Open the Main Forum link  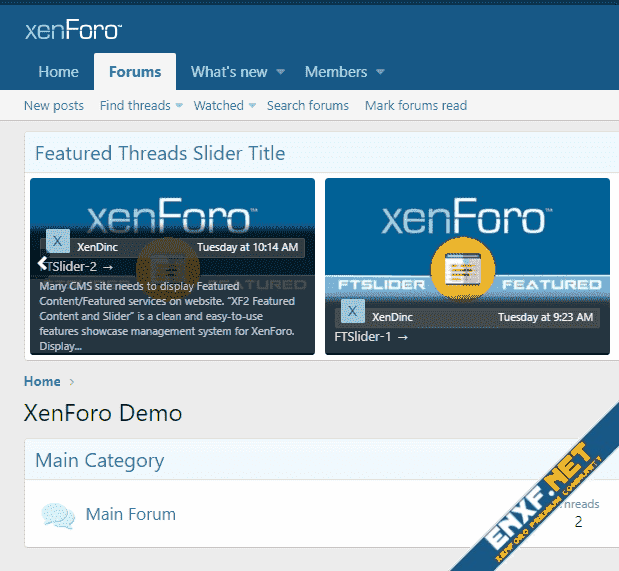[131, 514]
